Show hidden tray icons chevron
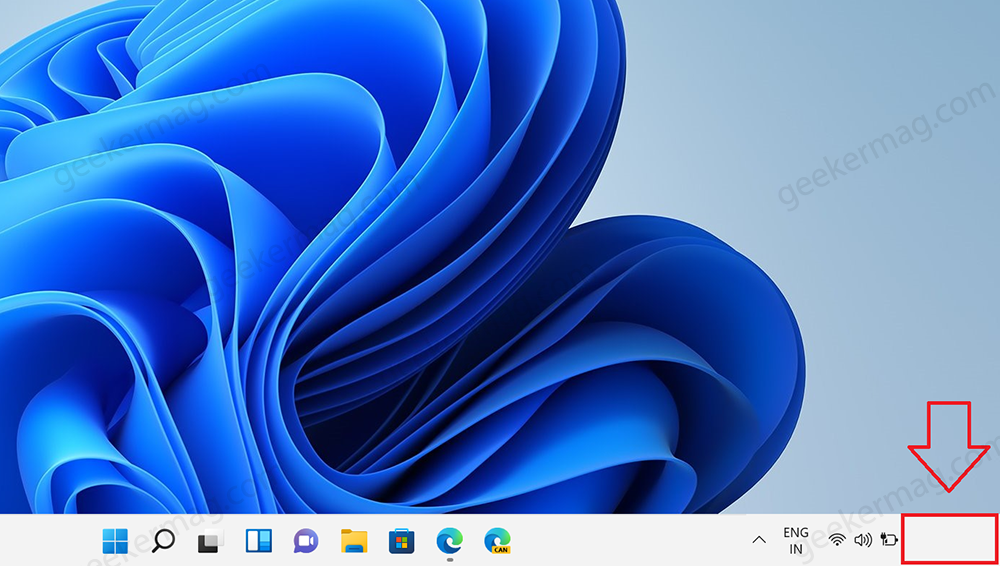This screenshot has height=566, width=1000. pos(759,540)
